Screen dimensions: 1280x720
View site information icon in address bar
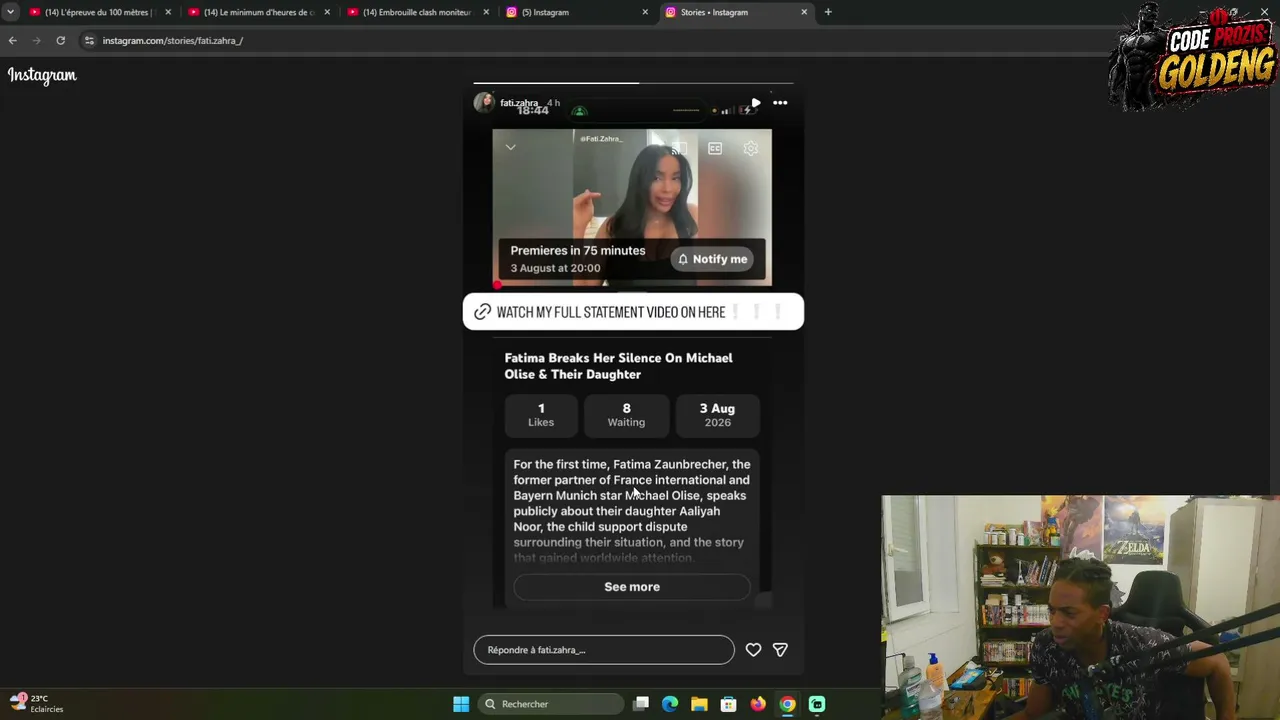click(89, 41)
